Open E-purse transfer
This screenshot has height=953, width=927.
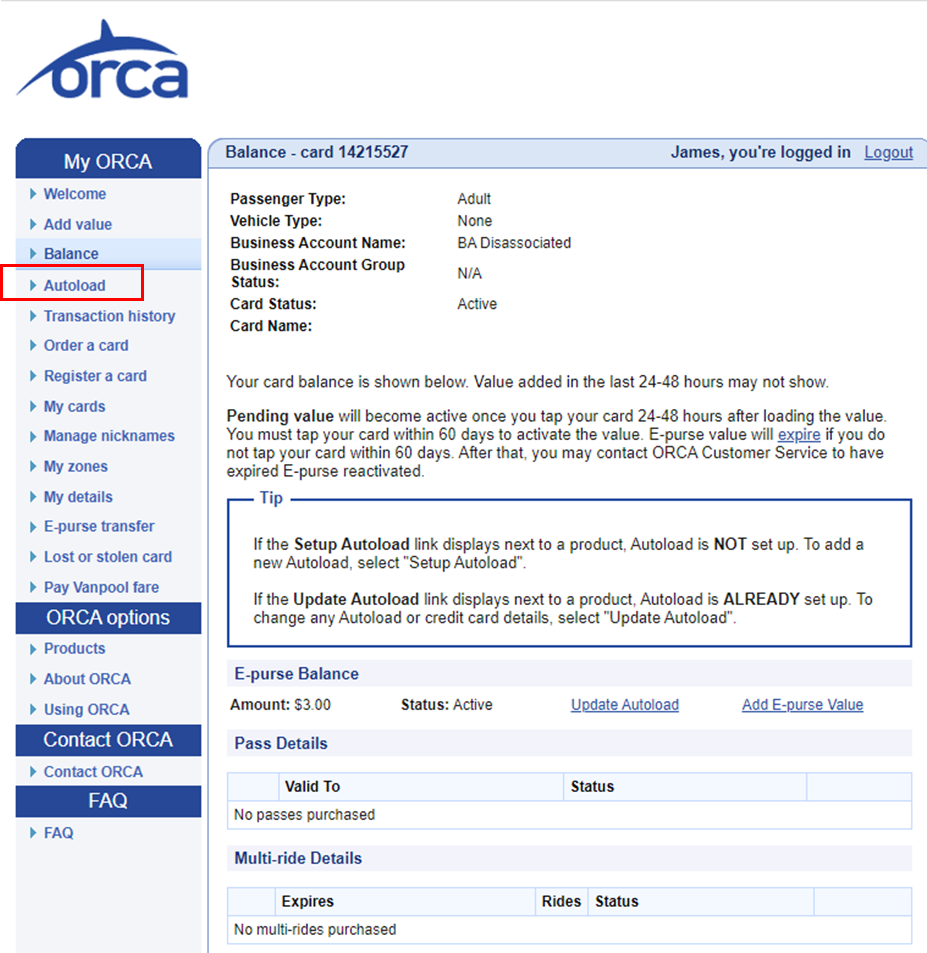click(x=99, y=526)
